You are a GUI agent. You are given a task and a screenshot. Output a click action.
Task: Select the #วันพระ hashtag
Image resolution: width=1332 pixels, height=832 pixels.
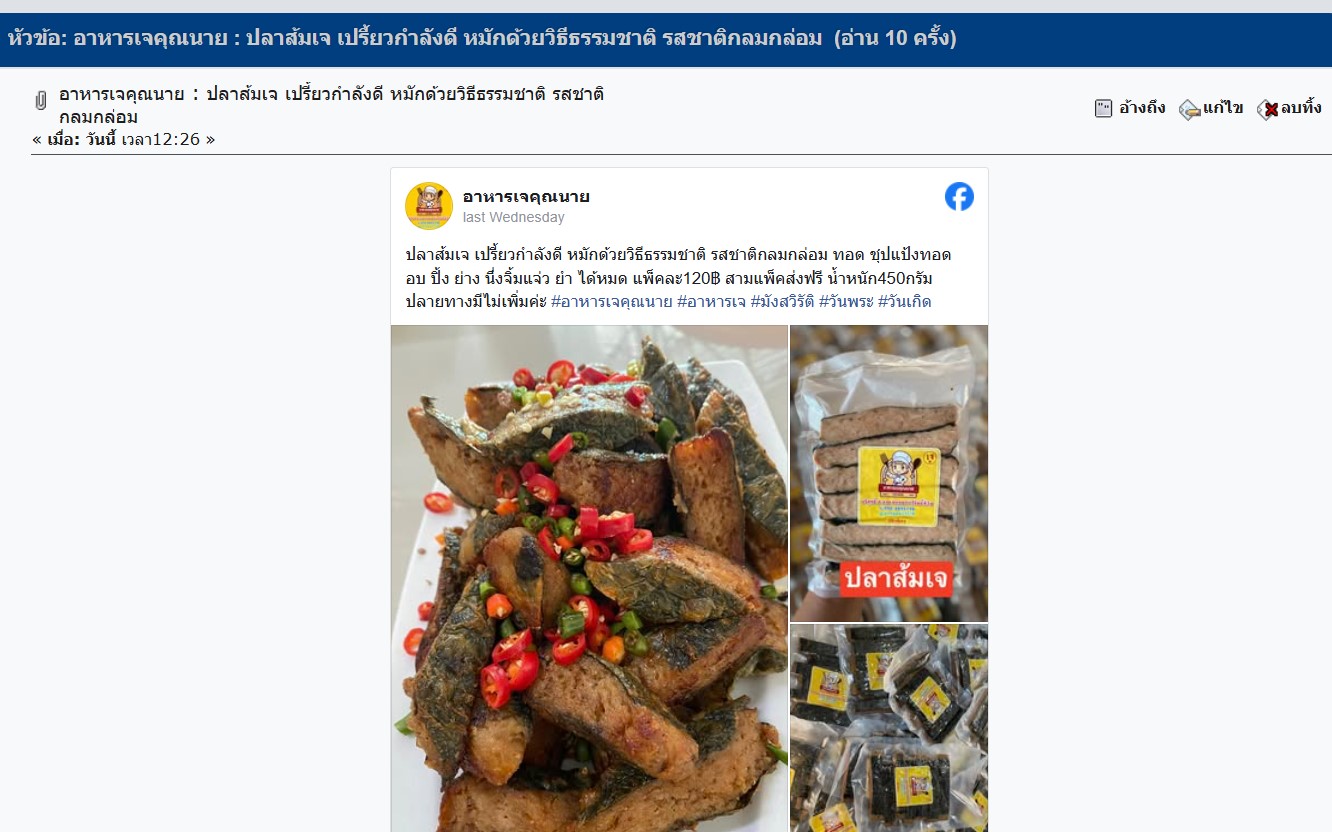[x=846, y=301]
